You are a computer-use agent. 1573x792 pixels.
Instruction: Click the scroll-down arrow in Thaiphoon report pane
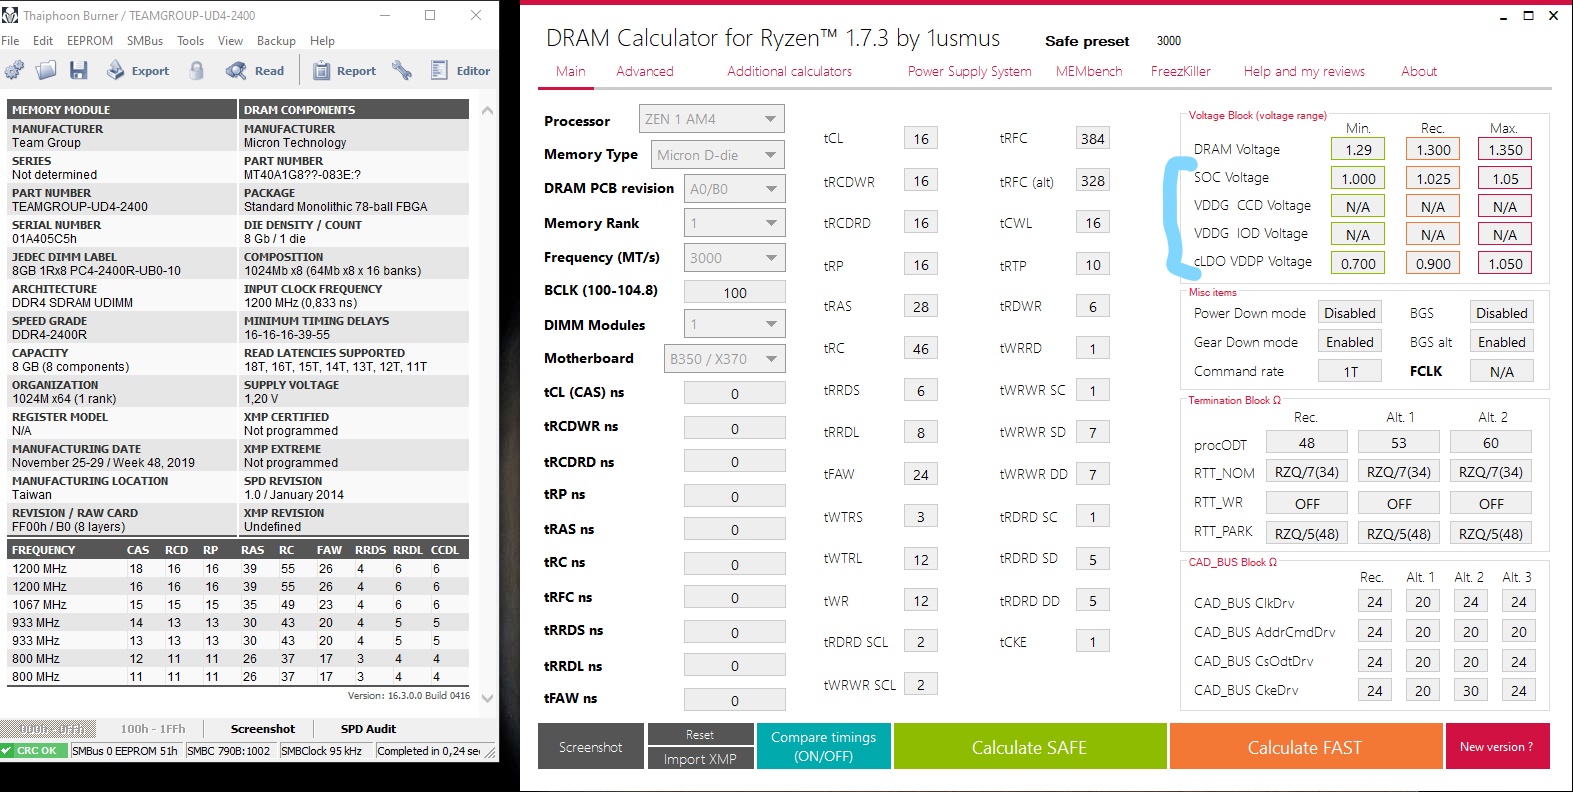[488, 698]
